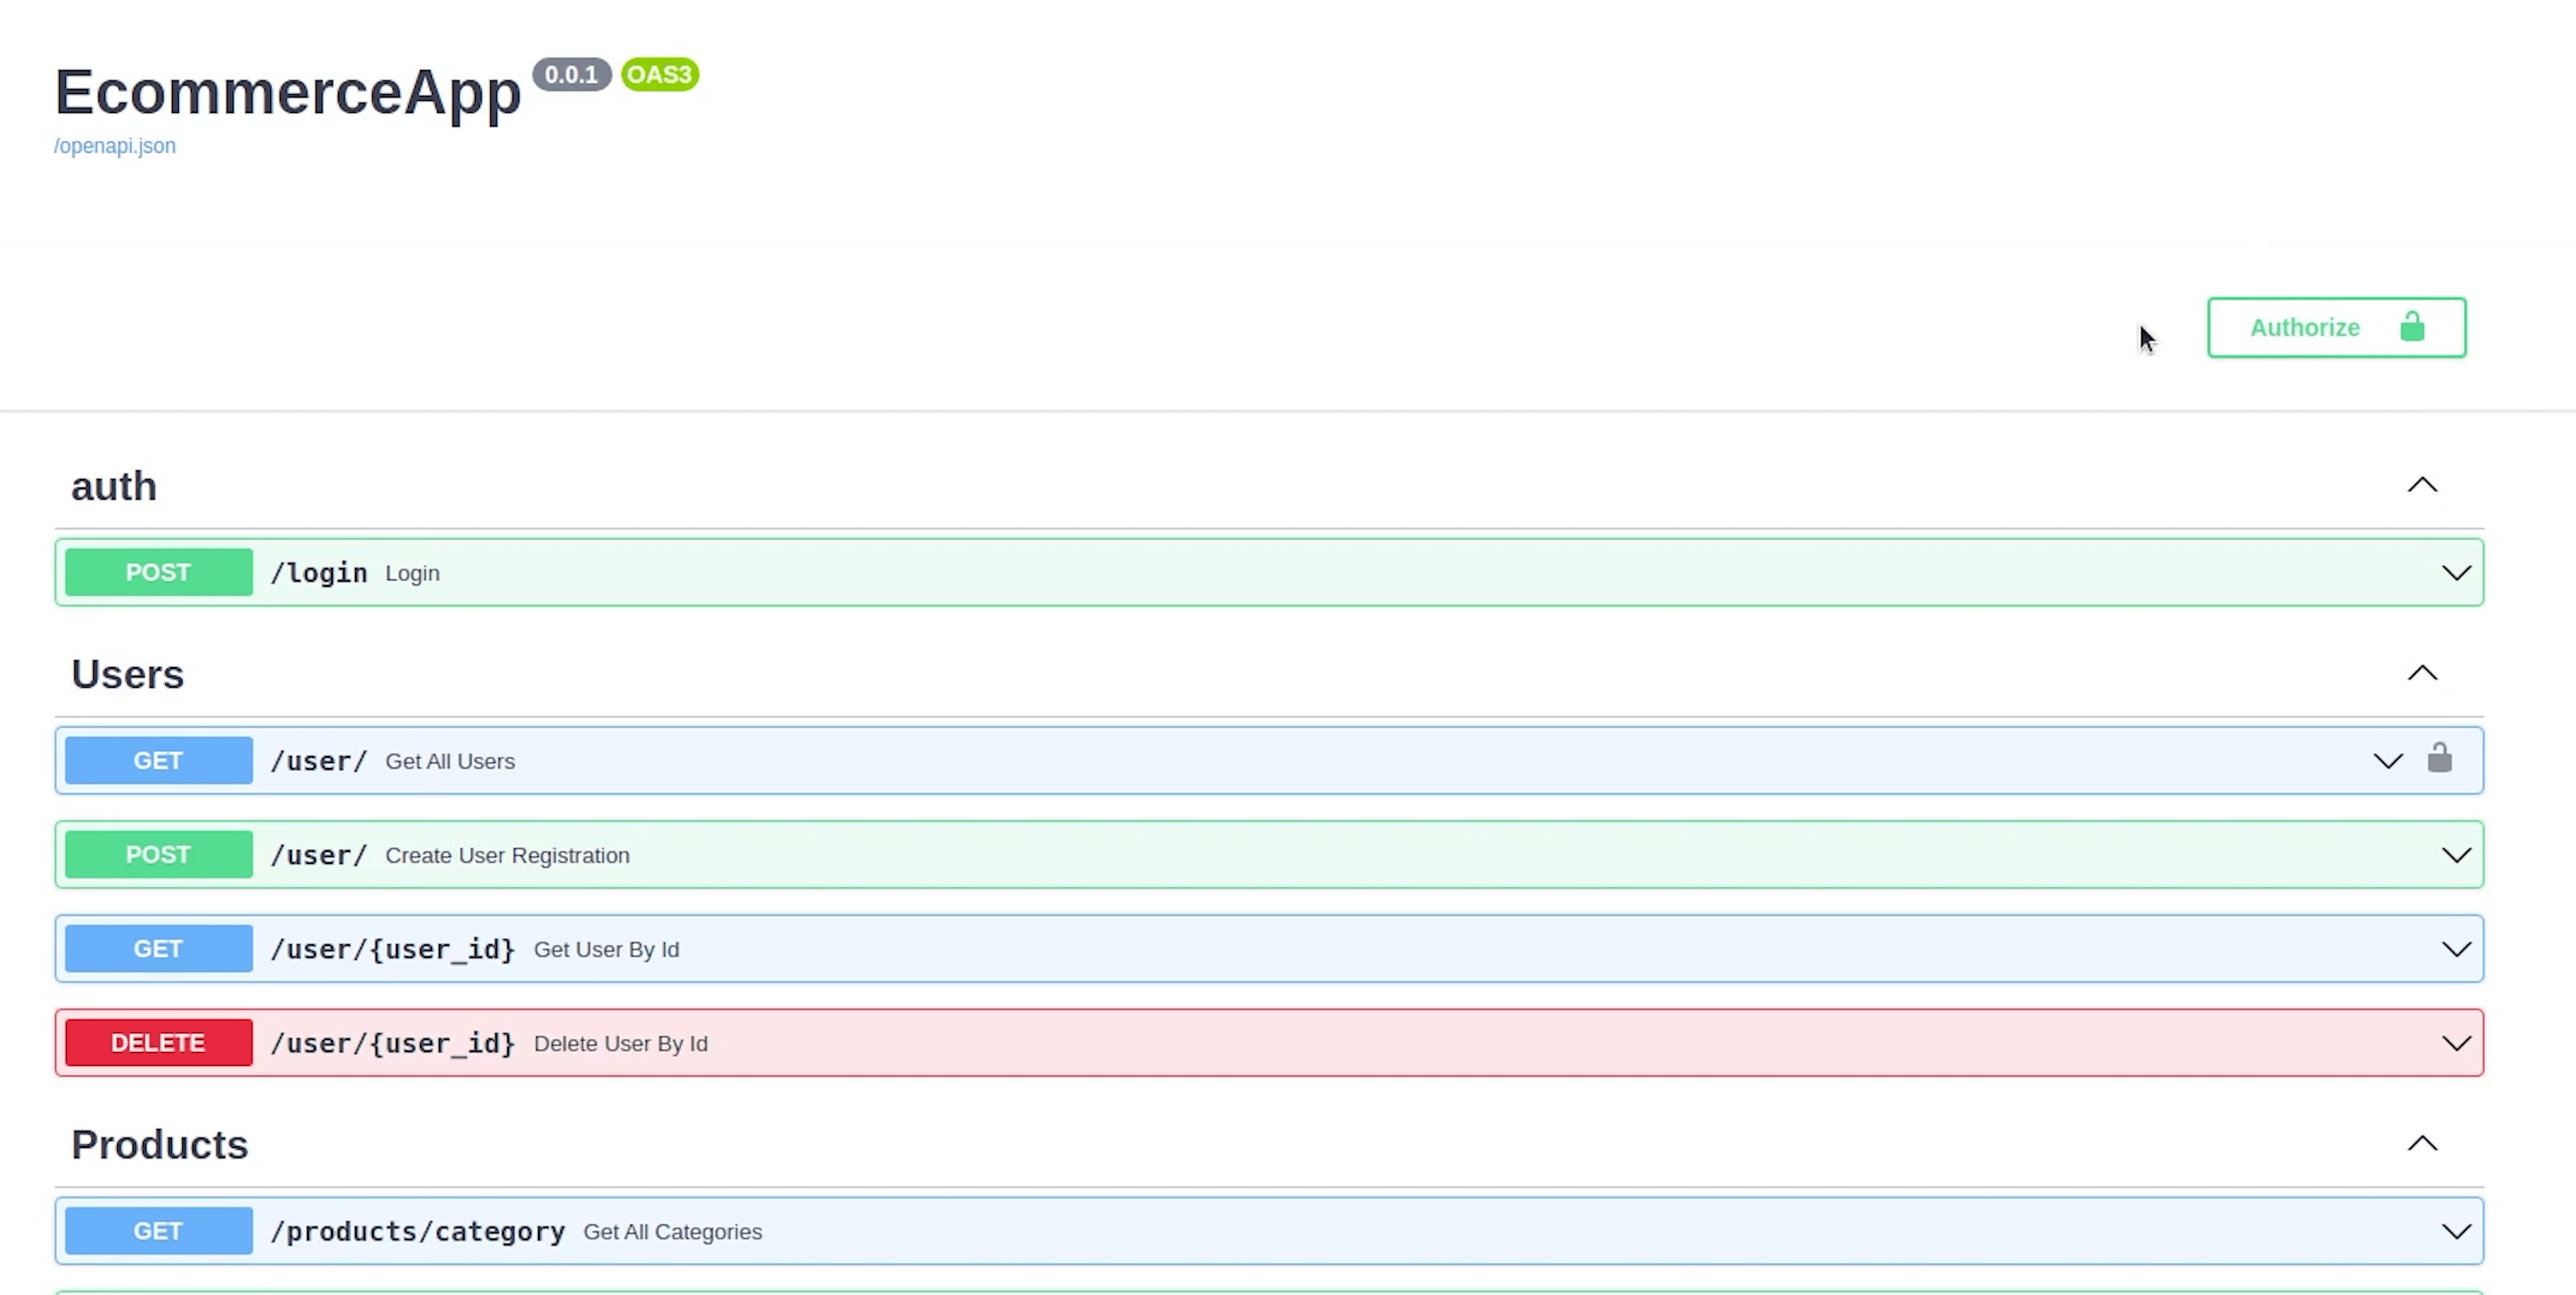This screenshot has height=1295, width=2576.
Task: Expand DELETE /user/{user_id} endpoint arrow
Action: coord(2455,1043)
